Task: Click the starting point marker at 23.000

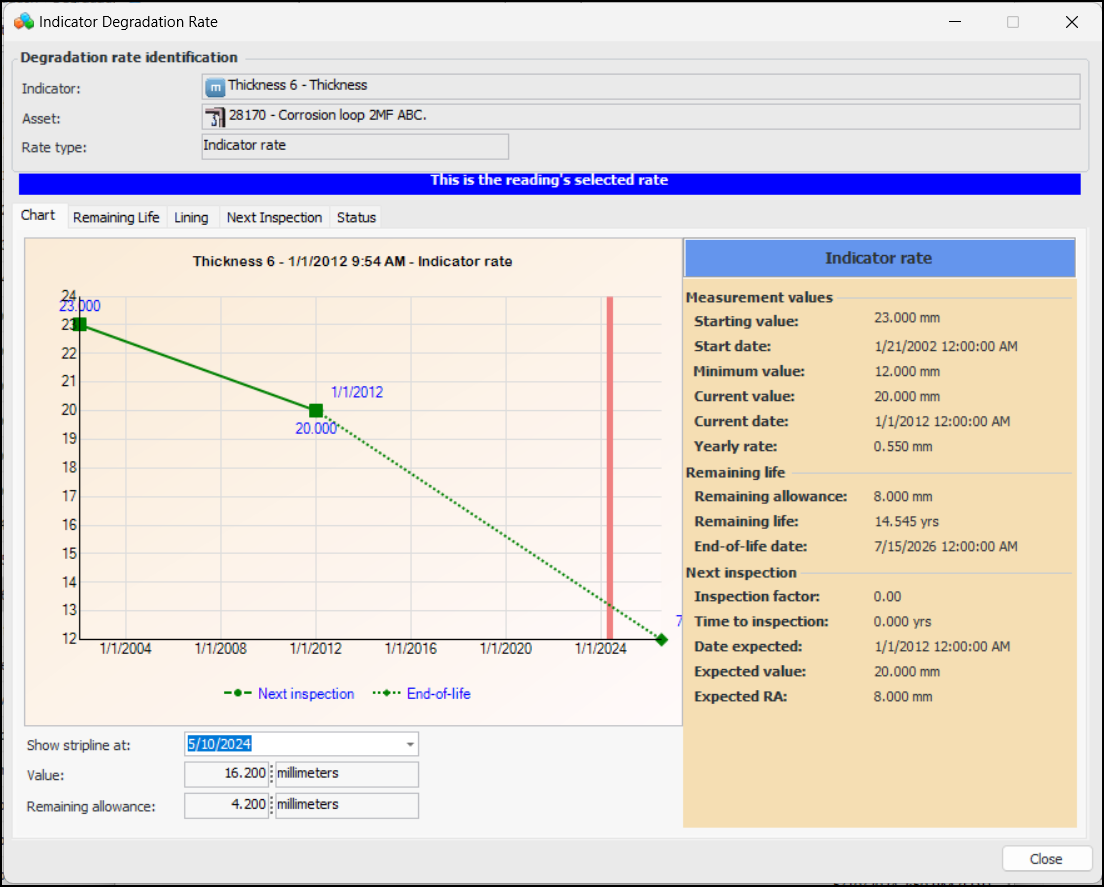Action: tap(80, 324)
